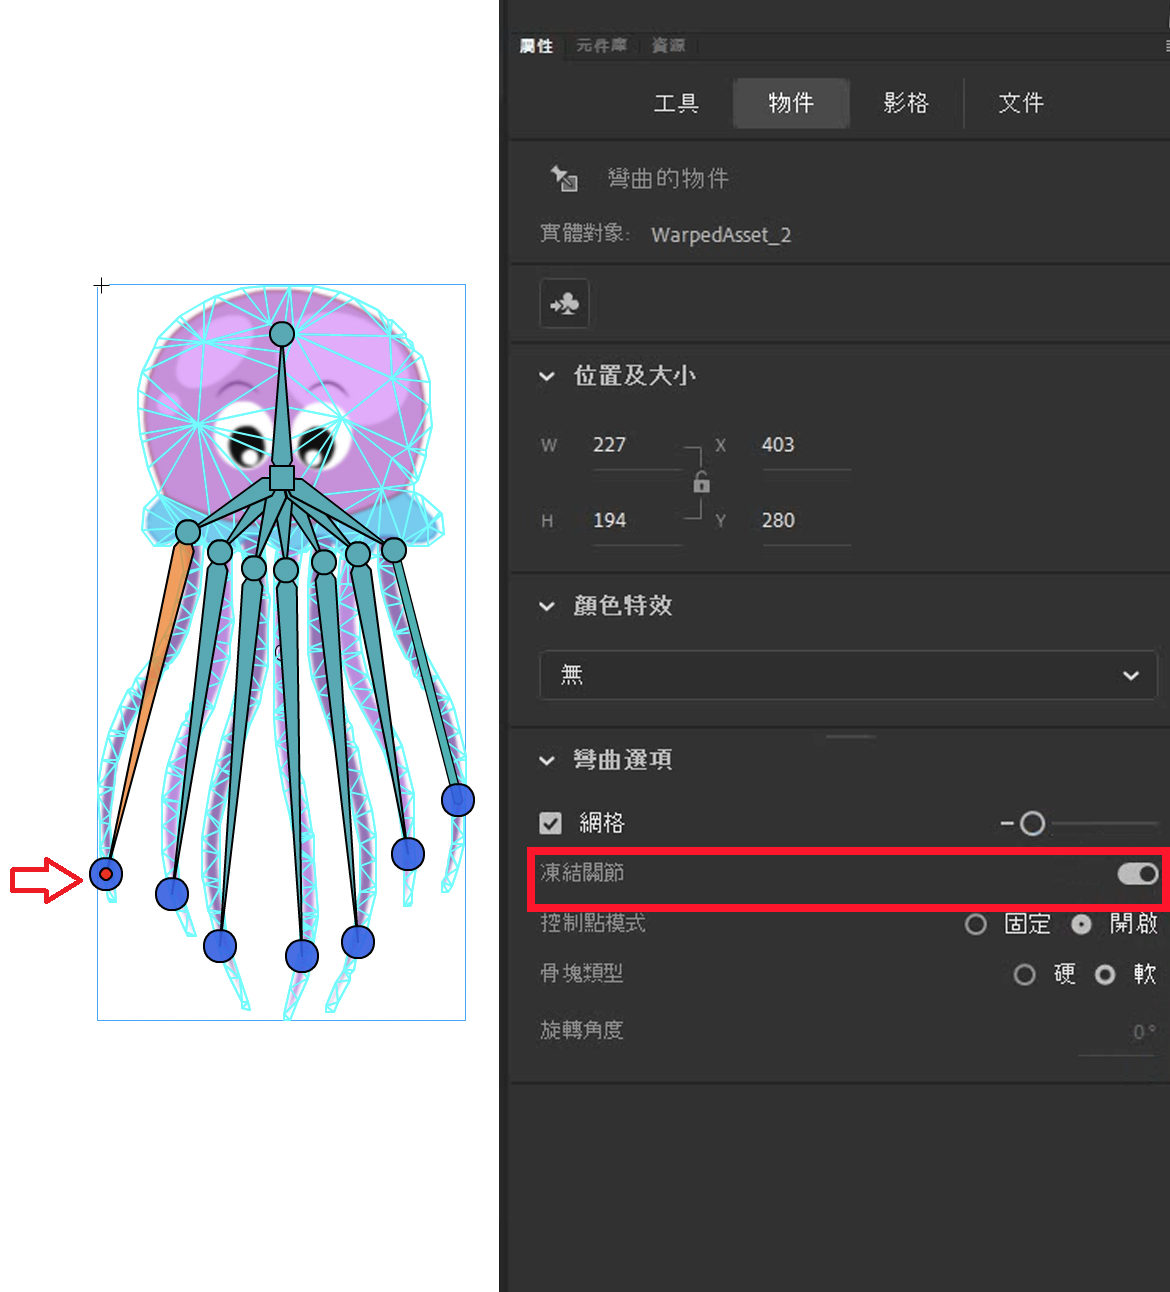Select 開啟 control point mode

click(1081, 924)
